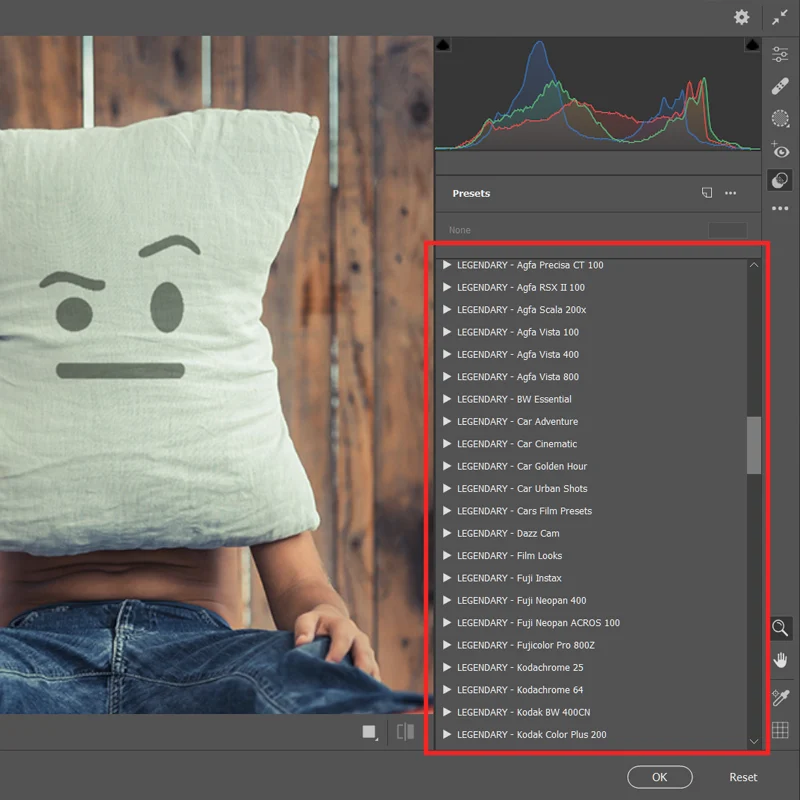Select the Red Eye removal tool

(x=780, y=151)
